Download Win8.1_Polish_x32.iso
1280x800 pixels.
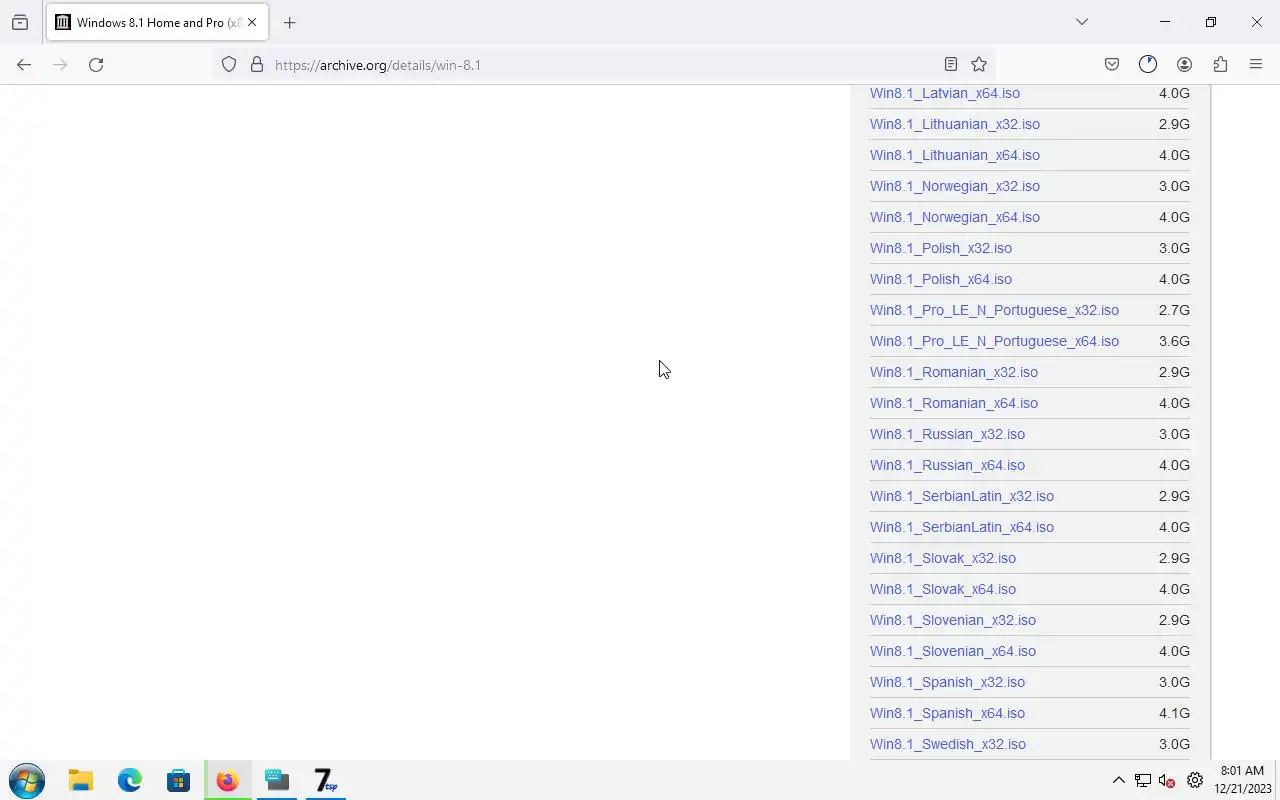pos(941,248)
